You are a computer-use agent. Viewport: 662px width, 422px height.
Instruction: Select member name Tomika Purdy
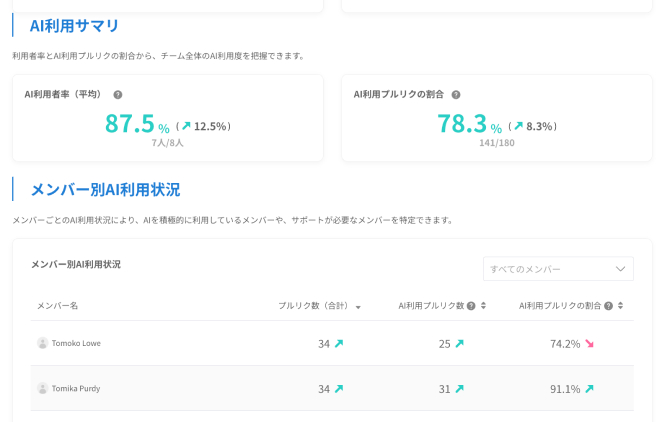coord(76,388)
